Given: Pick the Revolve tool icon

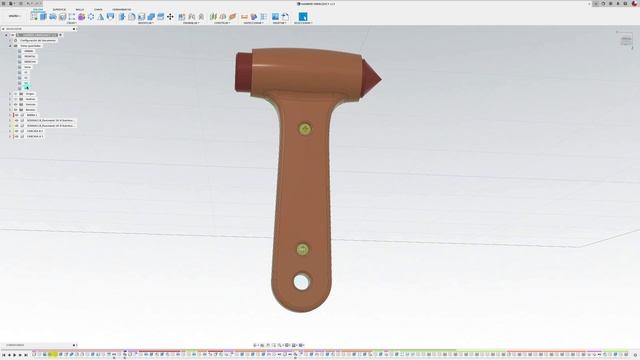Looking at the screenshot, I should [53, 17].
